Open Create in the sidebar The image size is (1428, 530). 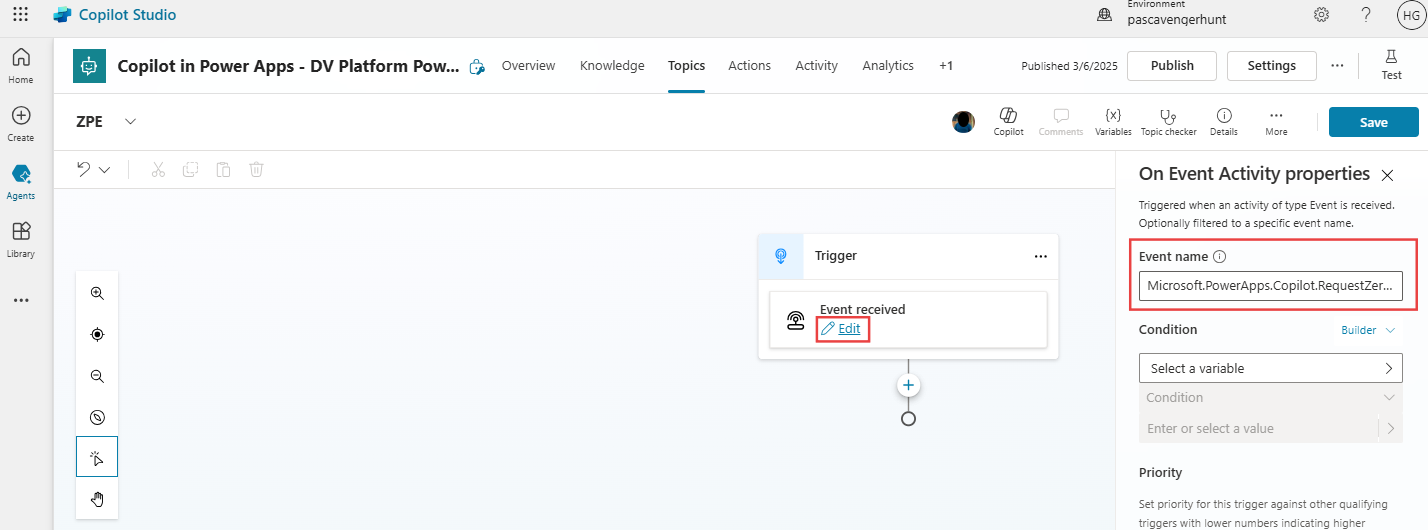pyautogui.click(x=21, y=123)
